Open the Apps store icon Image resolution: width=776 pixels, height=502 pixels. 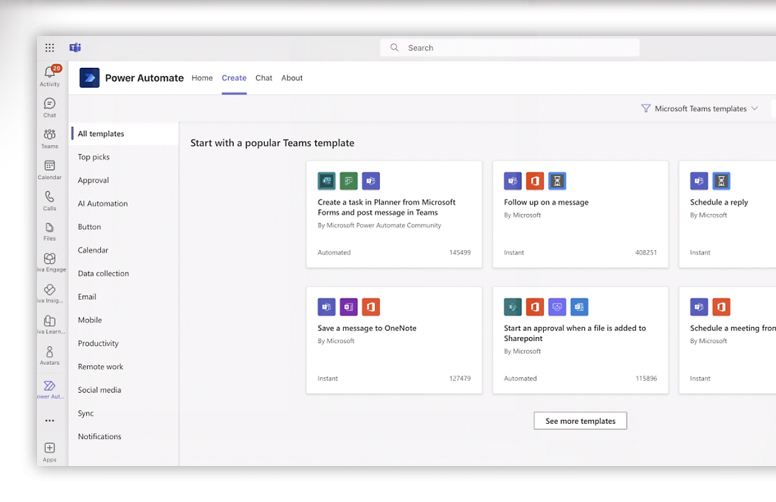tap(49, 449)
